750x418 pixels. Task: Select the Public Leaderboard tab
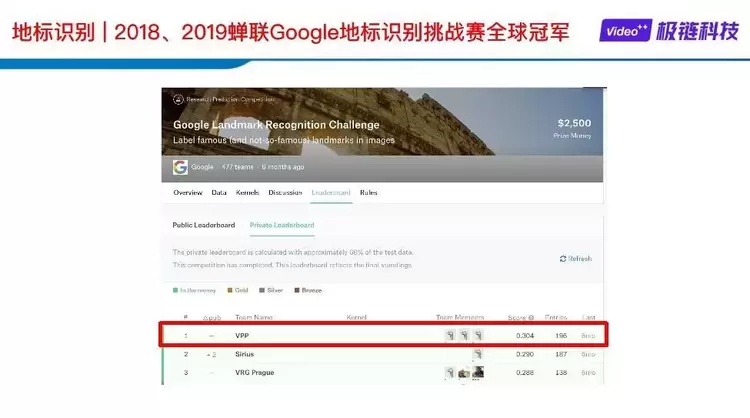204,225
